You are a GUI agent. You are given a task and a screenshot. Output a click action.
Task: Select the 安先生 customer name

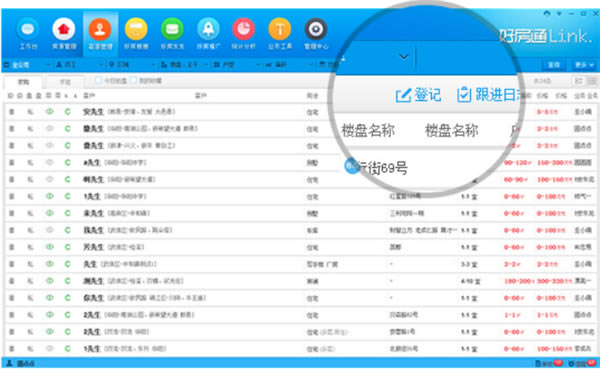[93, 112]
